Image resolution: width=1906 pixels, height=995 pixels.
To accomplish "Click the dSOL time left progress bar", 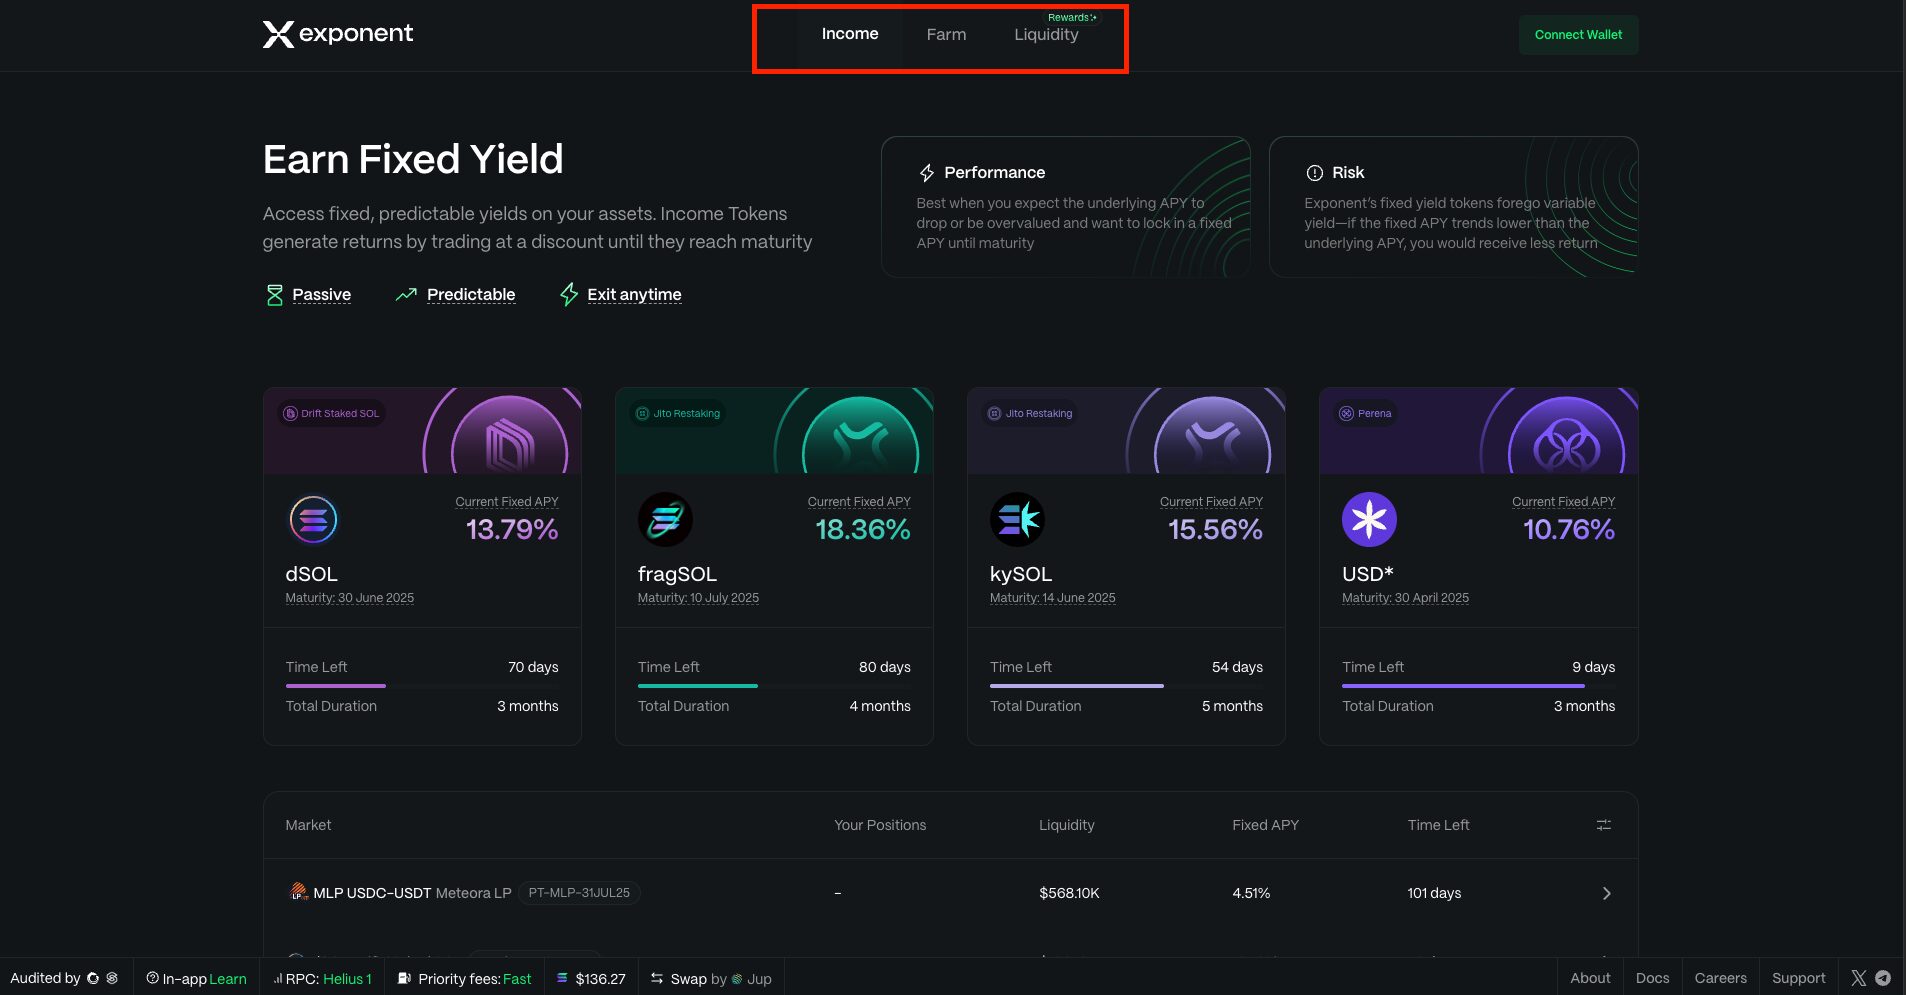I will (x=422, y=686).
